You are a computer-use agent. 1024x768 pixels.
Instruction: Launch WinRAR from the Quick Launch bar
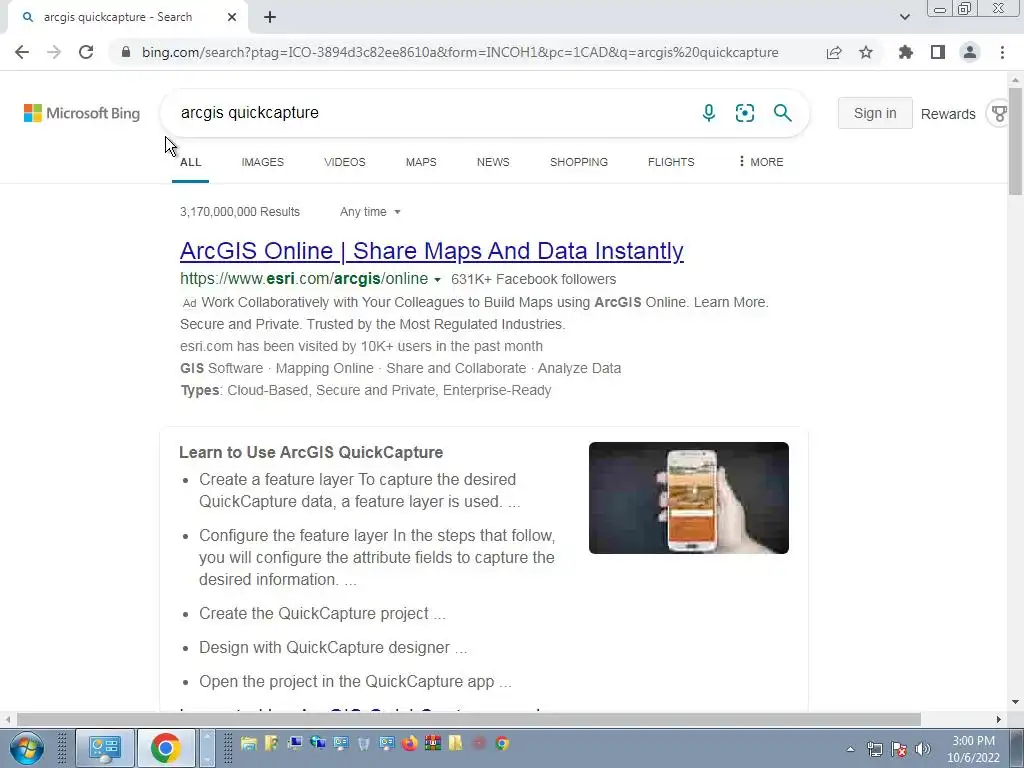point(432,743)
